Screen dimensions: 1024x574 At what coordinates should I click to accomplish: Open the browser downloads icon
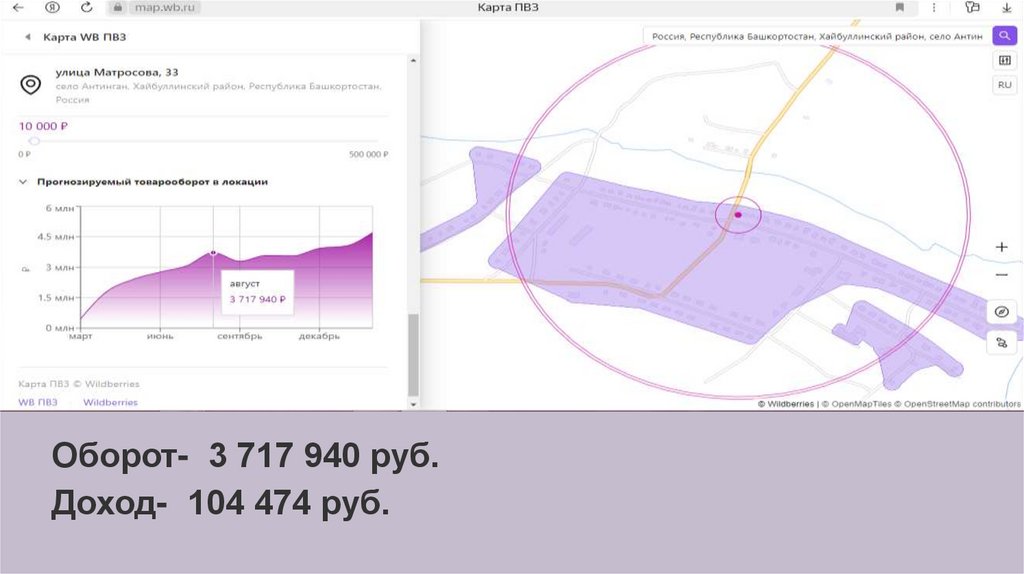1006,7
